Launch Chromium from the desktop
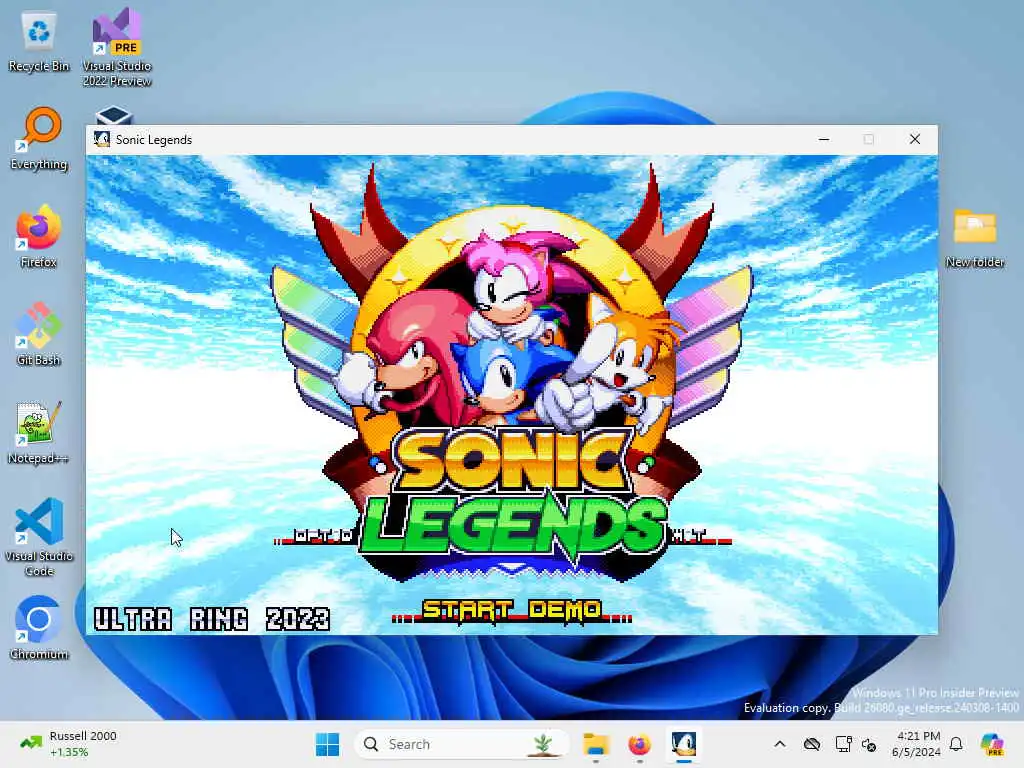This screenshot has height=768, width=1024. tap(39, 628)
